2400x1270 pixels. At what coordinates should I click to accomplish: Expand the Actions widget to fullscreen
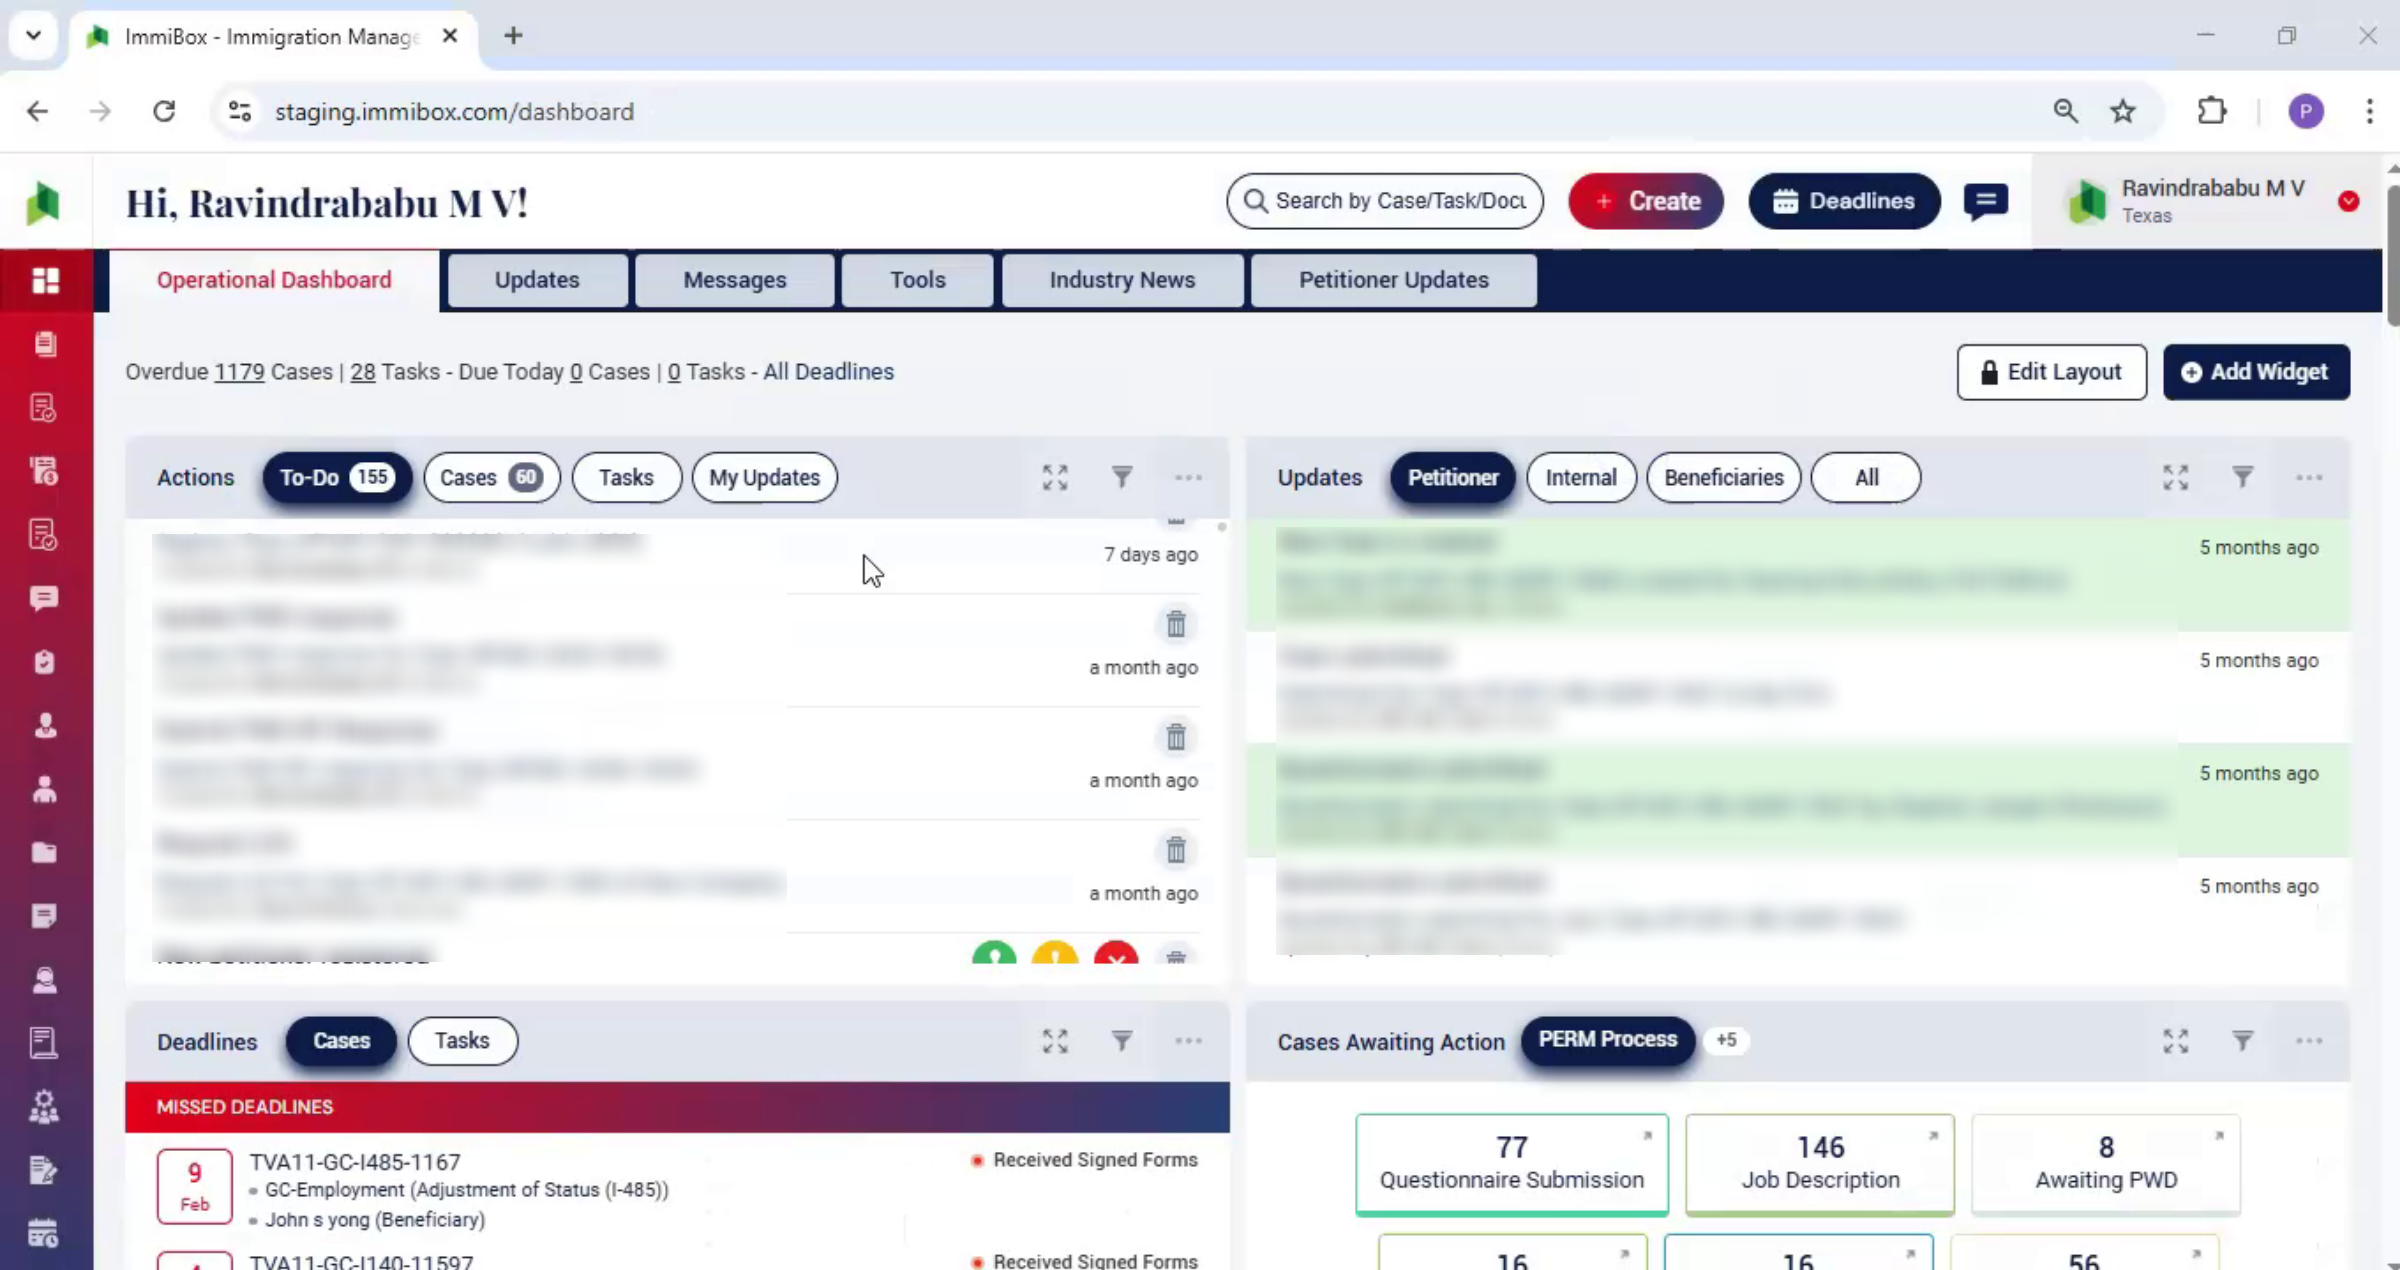click(1055, 477)
